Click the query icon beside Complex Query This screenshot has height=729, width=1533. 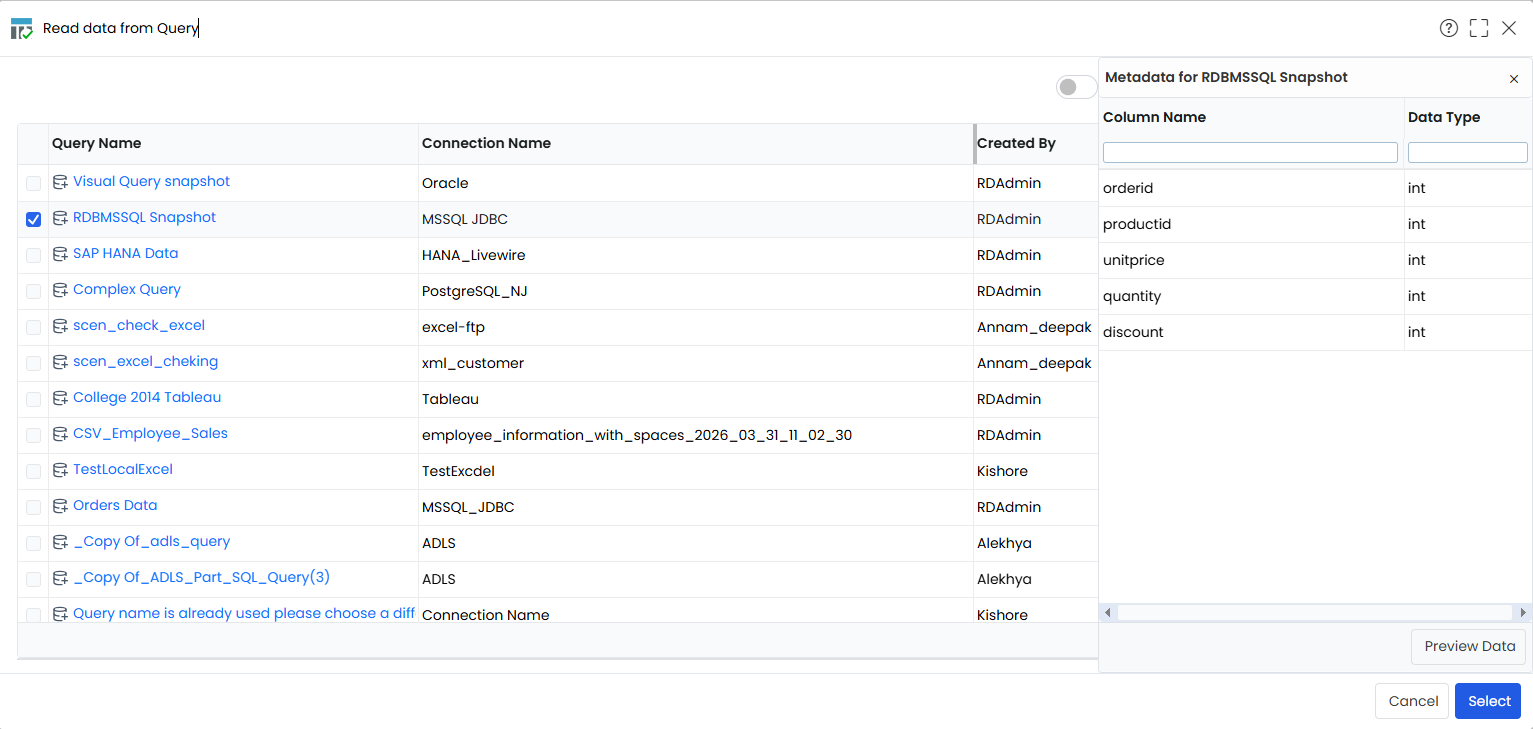coord(60,290)
